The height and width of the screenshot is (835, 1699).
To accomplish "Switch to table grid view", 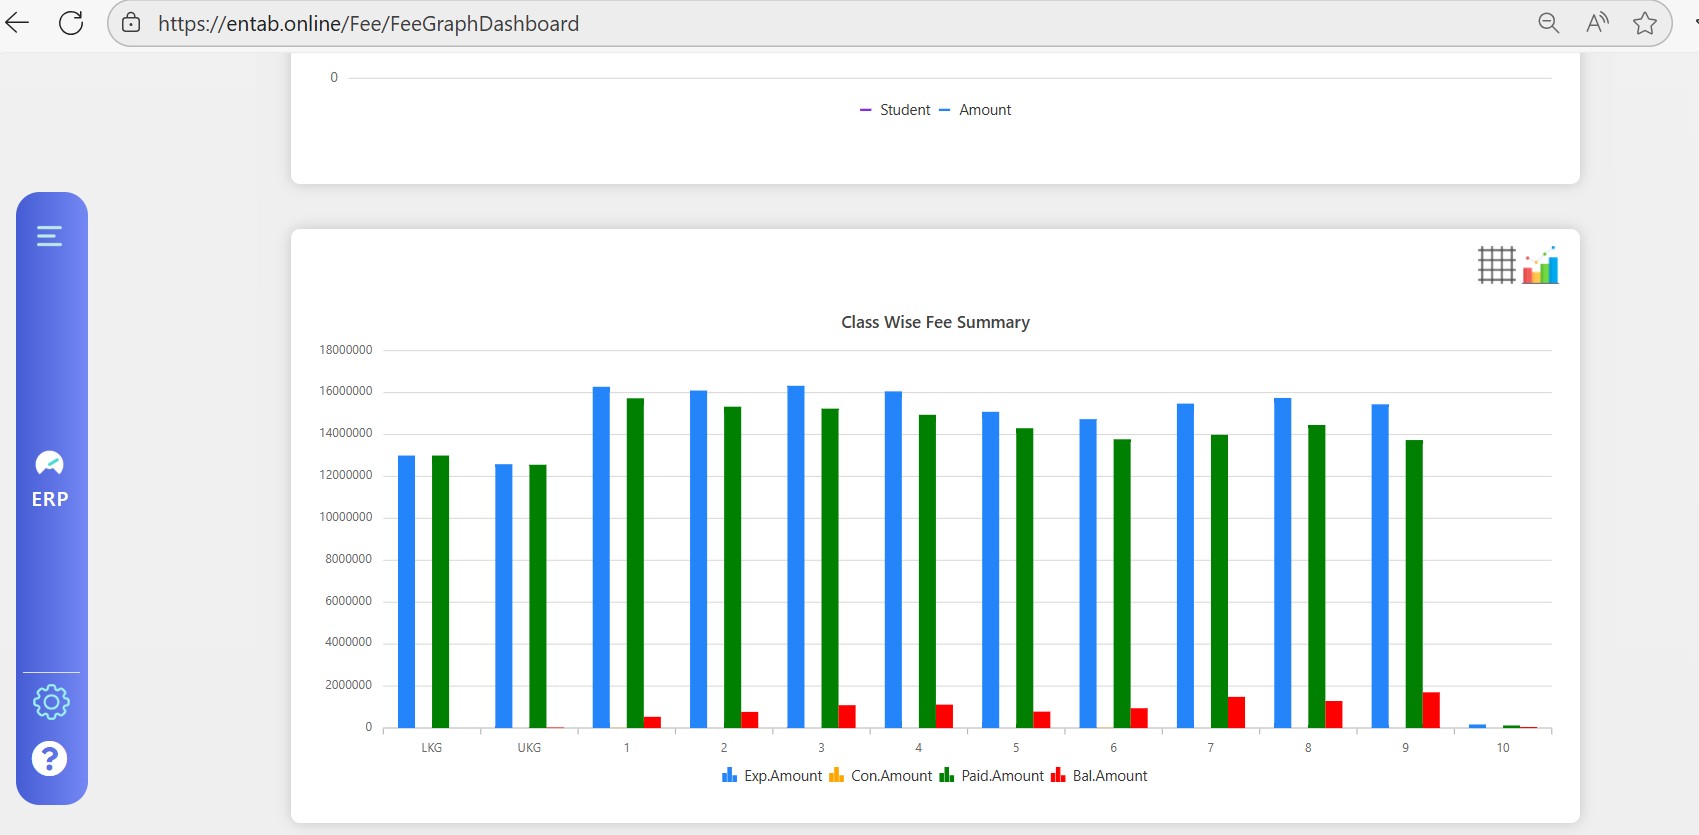I will point(1496,265).
